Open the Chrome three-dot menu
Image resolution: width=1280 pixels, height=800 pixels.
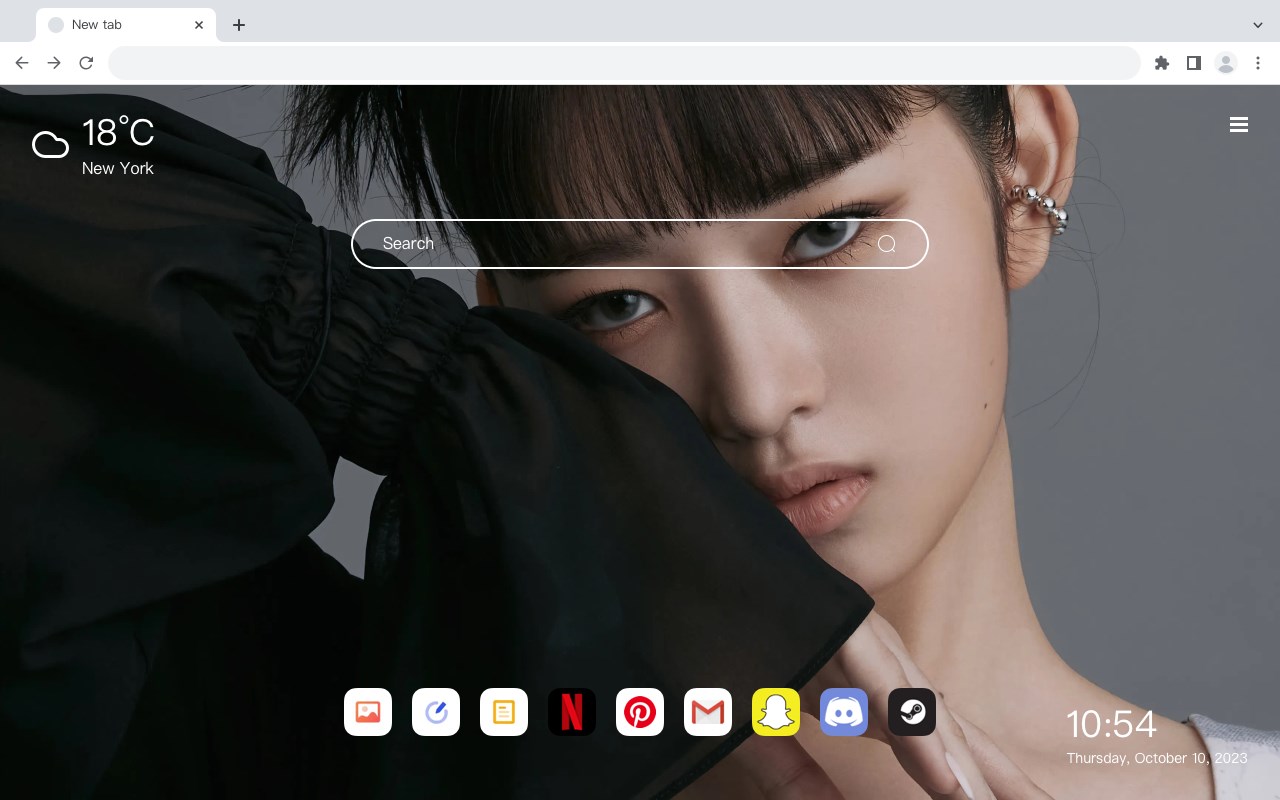pyautogui.click(x=1258, y=63)
